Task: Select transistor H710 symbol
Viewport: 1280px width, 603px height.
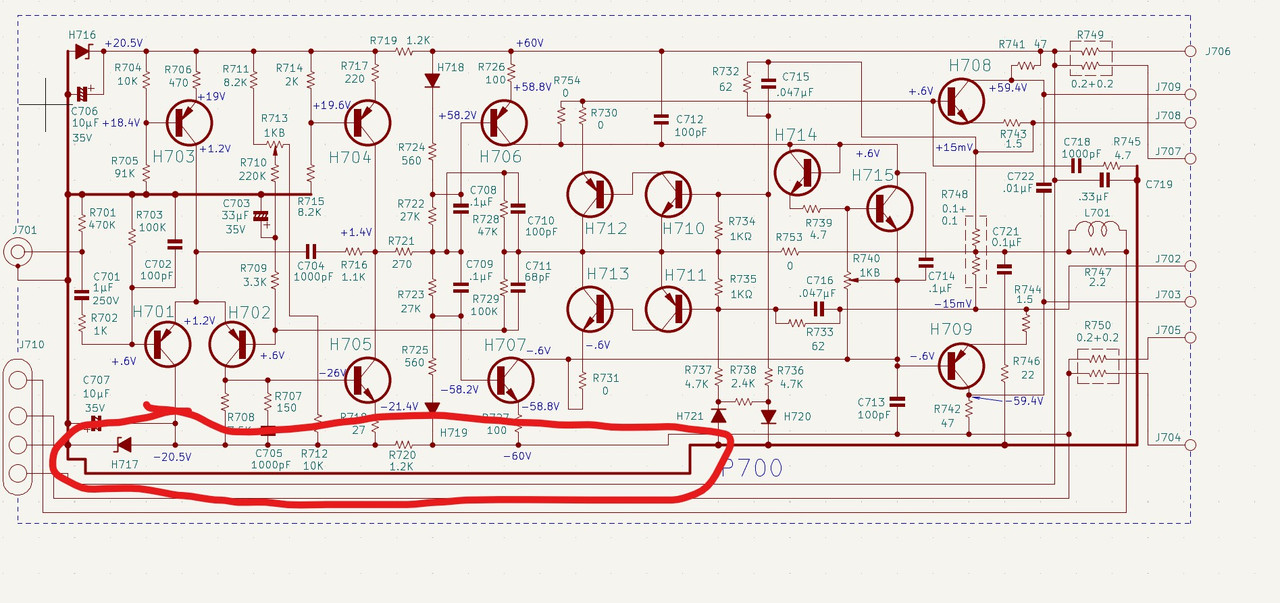Action: pos(668,195)
